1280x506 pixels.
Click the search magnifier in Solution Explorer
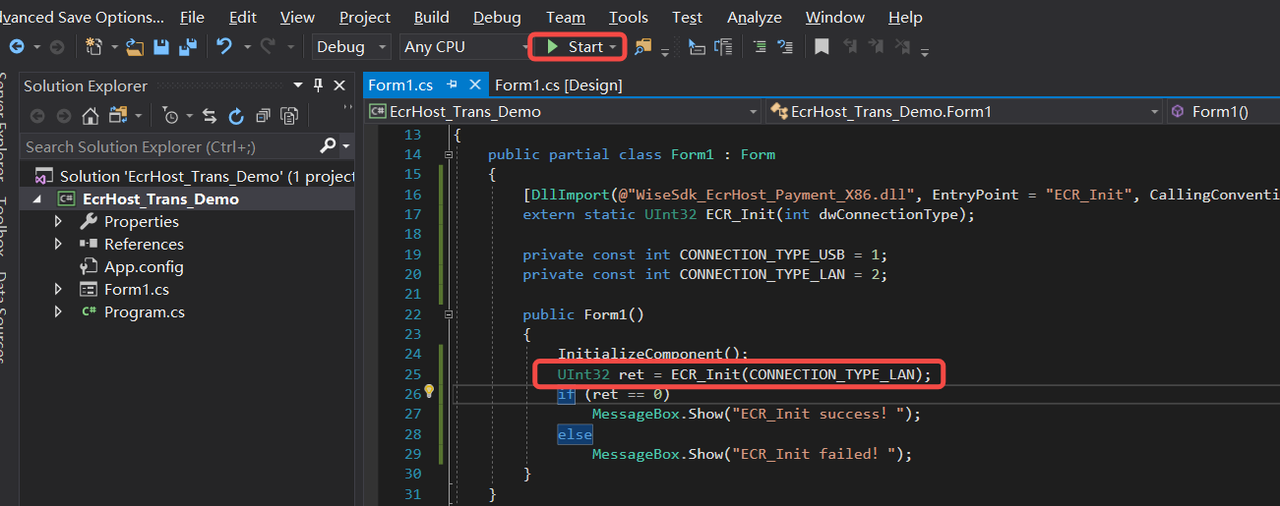[328, 146]
